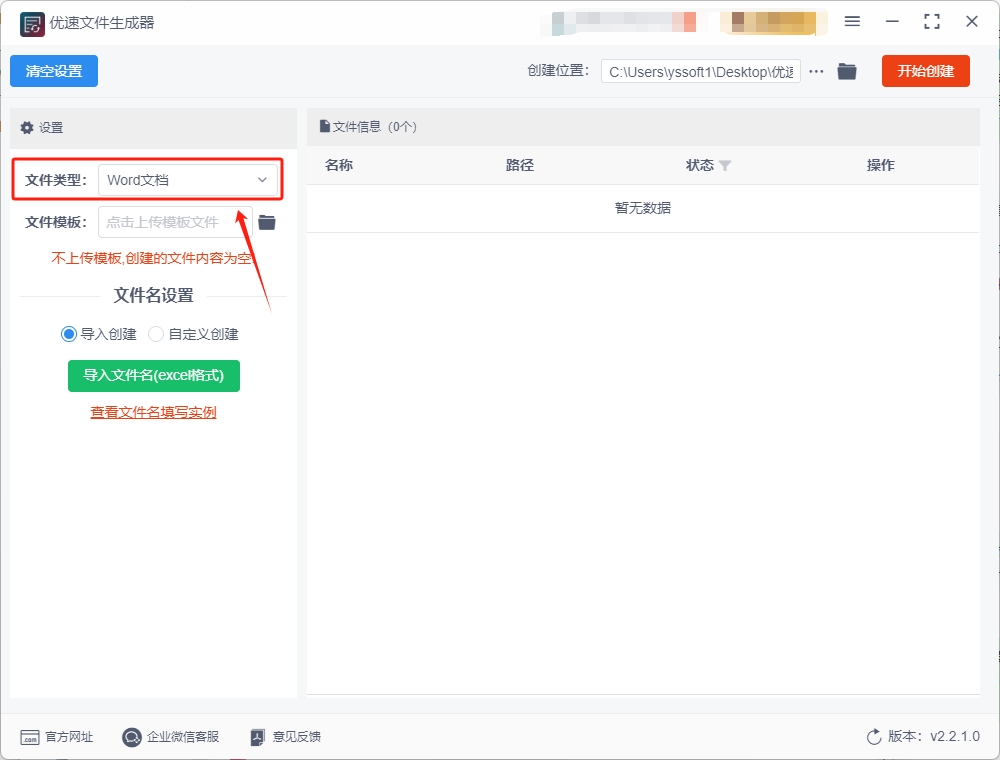Click the 清空设置 button

(54, 71)
